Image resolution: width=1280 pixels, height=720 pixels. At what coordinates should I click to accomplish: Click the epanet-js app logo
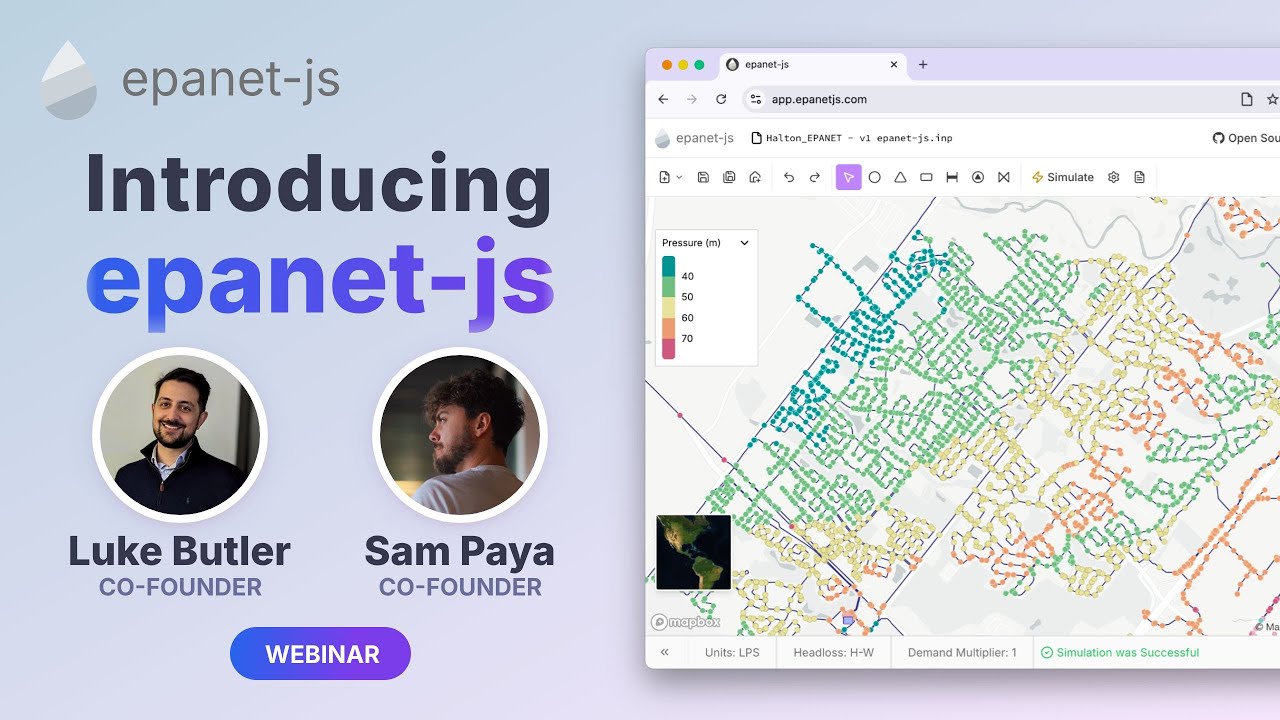coord(694,138)
